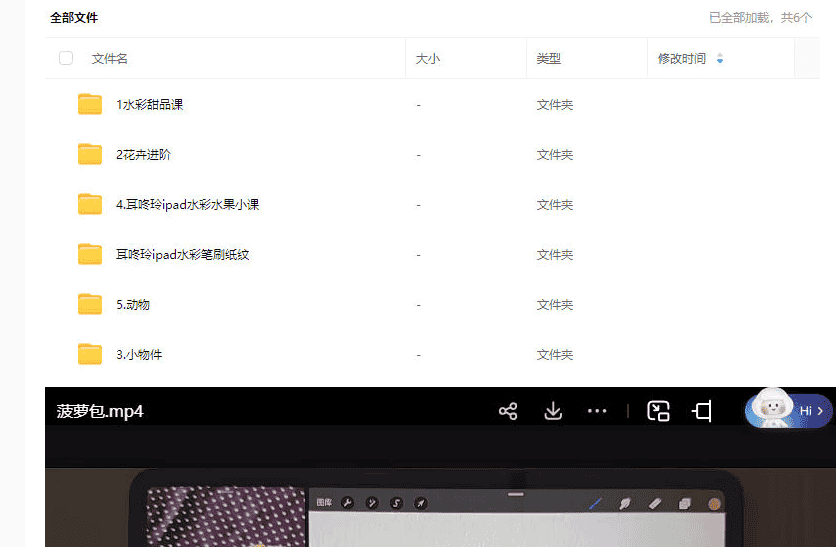Viewport: 836px width, 547px height.
Task: Tick the select-all checkbox beside 文件名
Action: tap(66, 58)
